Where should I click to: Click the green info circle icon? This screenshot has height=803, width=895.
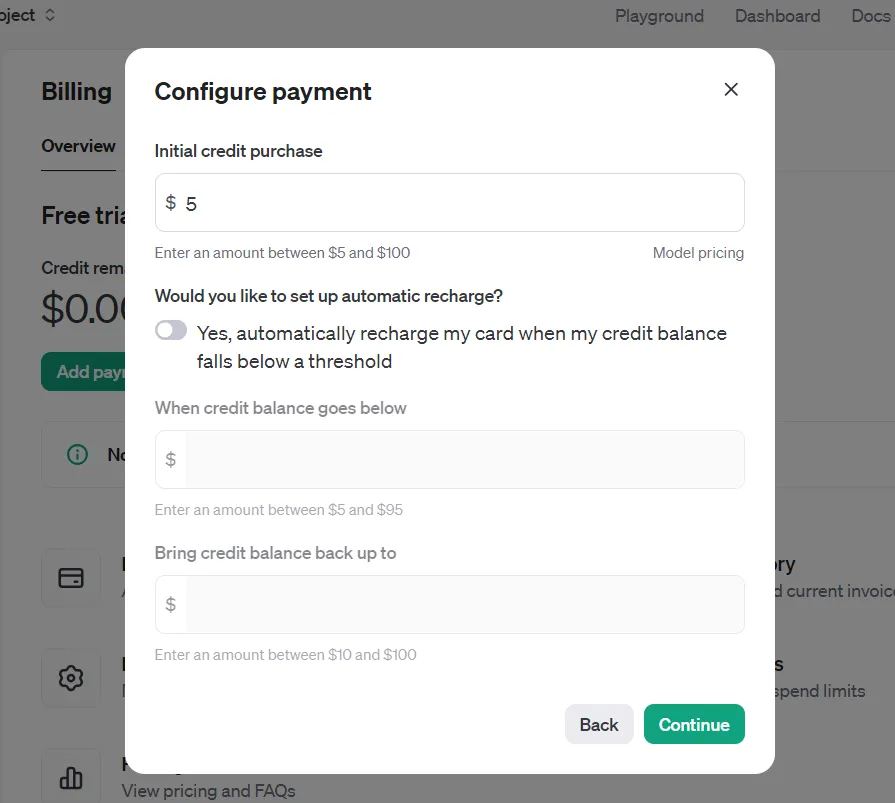point(78,454)
